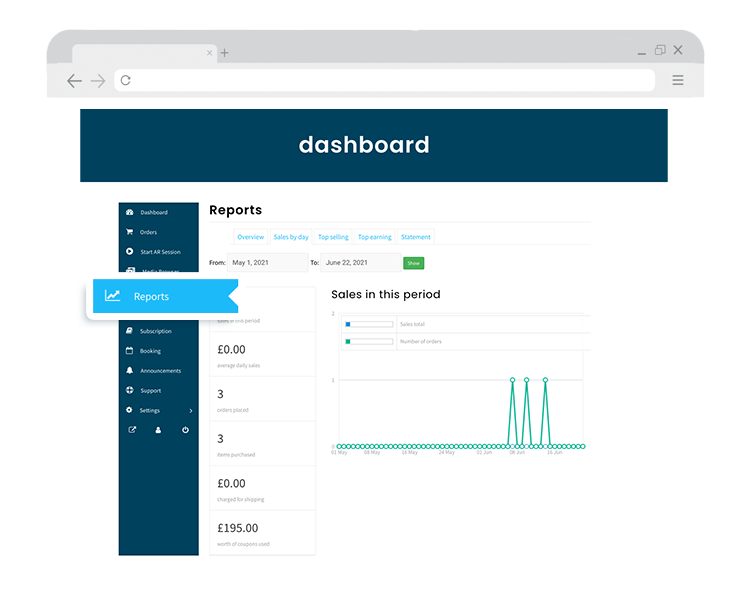Click the green Show button

(x=414, y=263)
